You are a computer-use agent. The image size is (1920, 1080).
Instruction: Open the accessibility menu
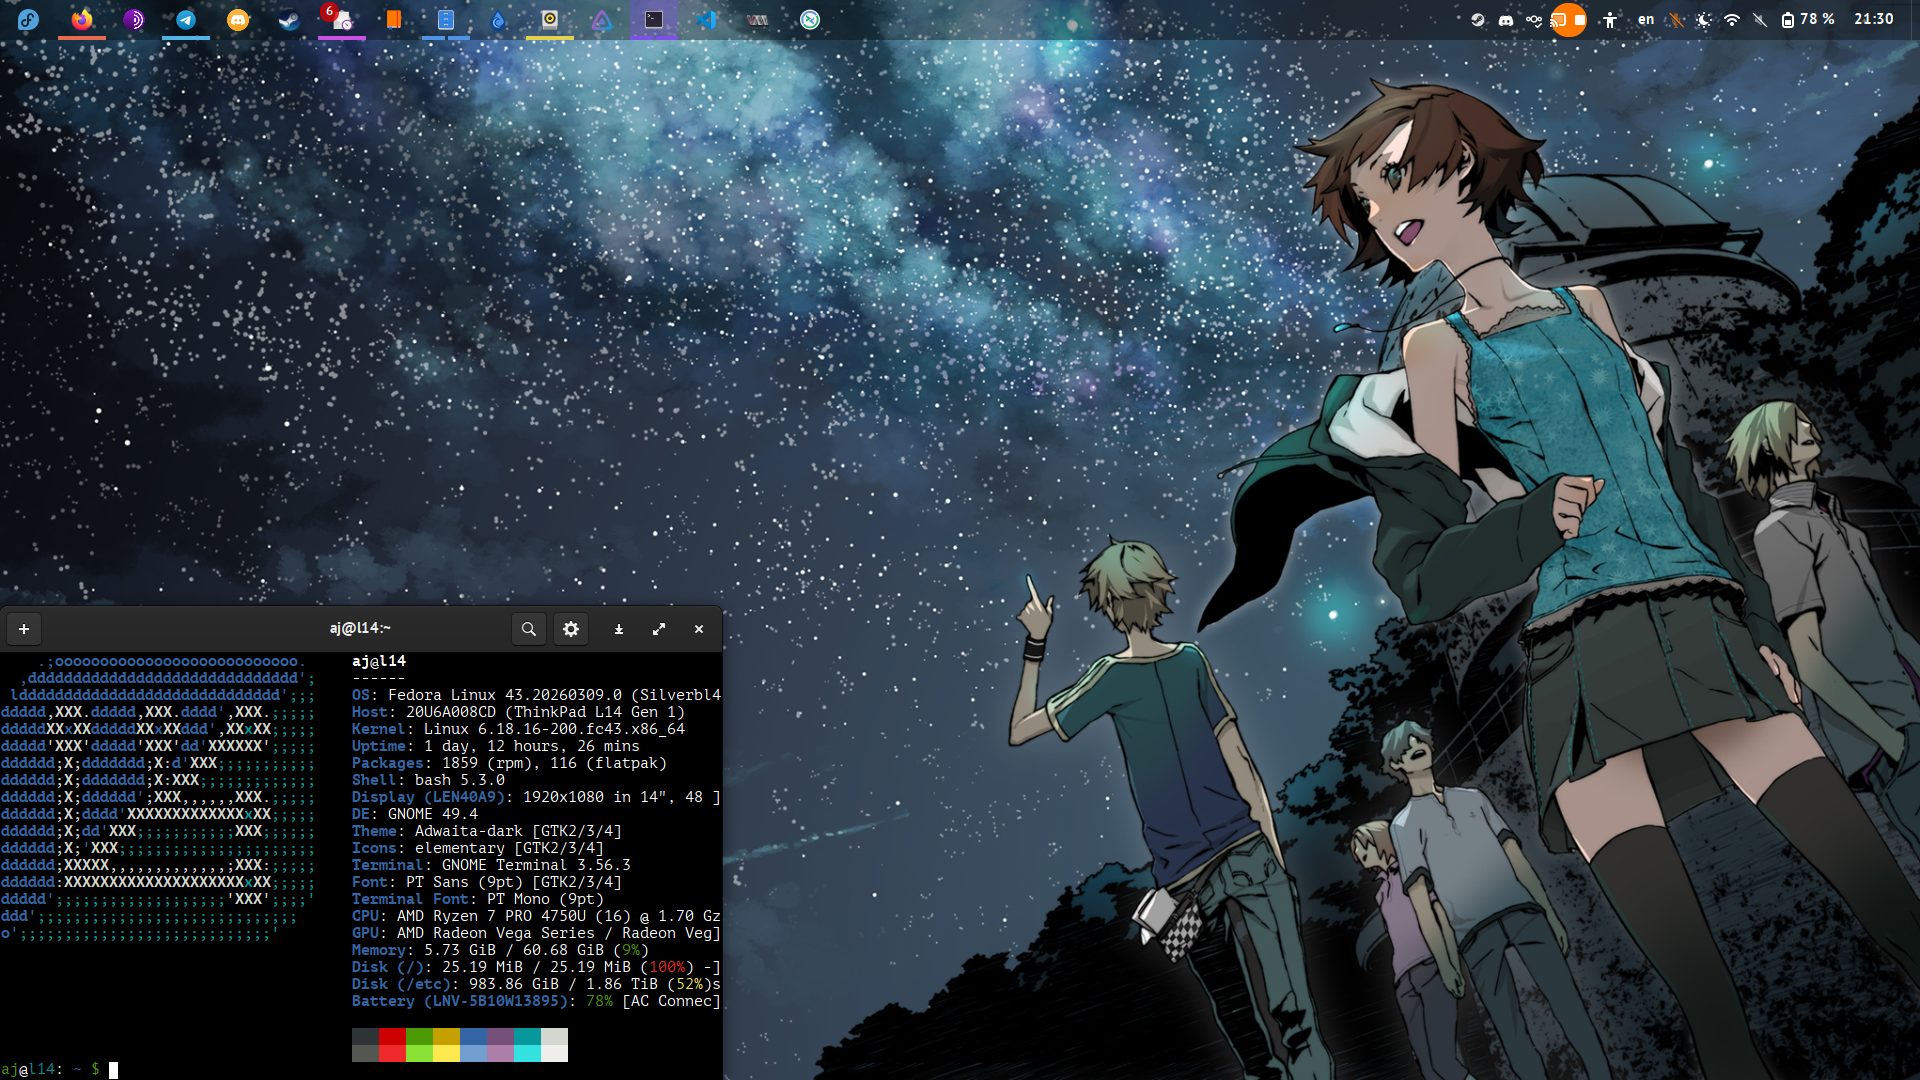coord(1609,19)
